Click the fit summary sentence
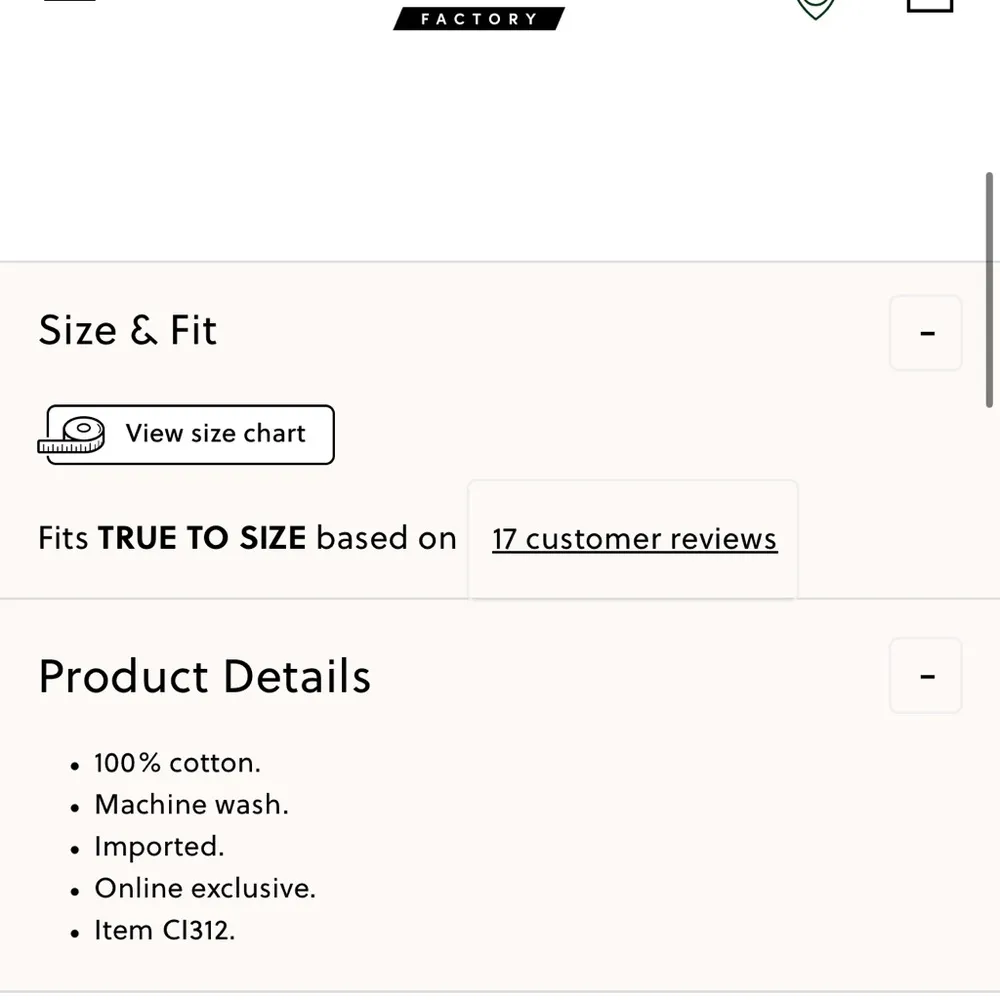Screen dimensions: 1000x1000 [x=247, y=538]
